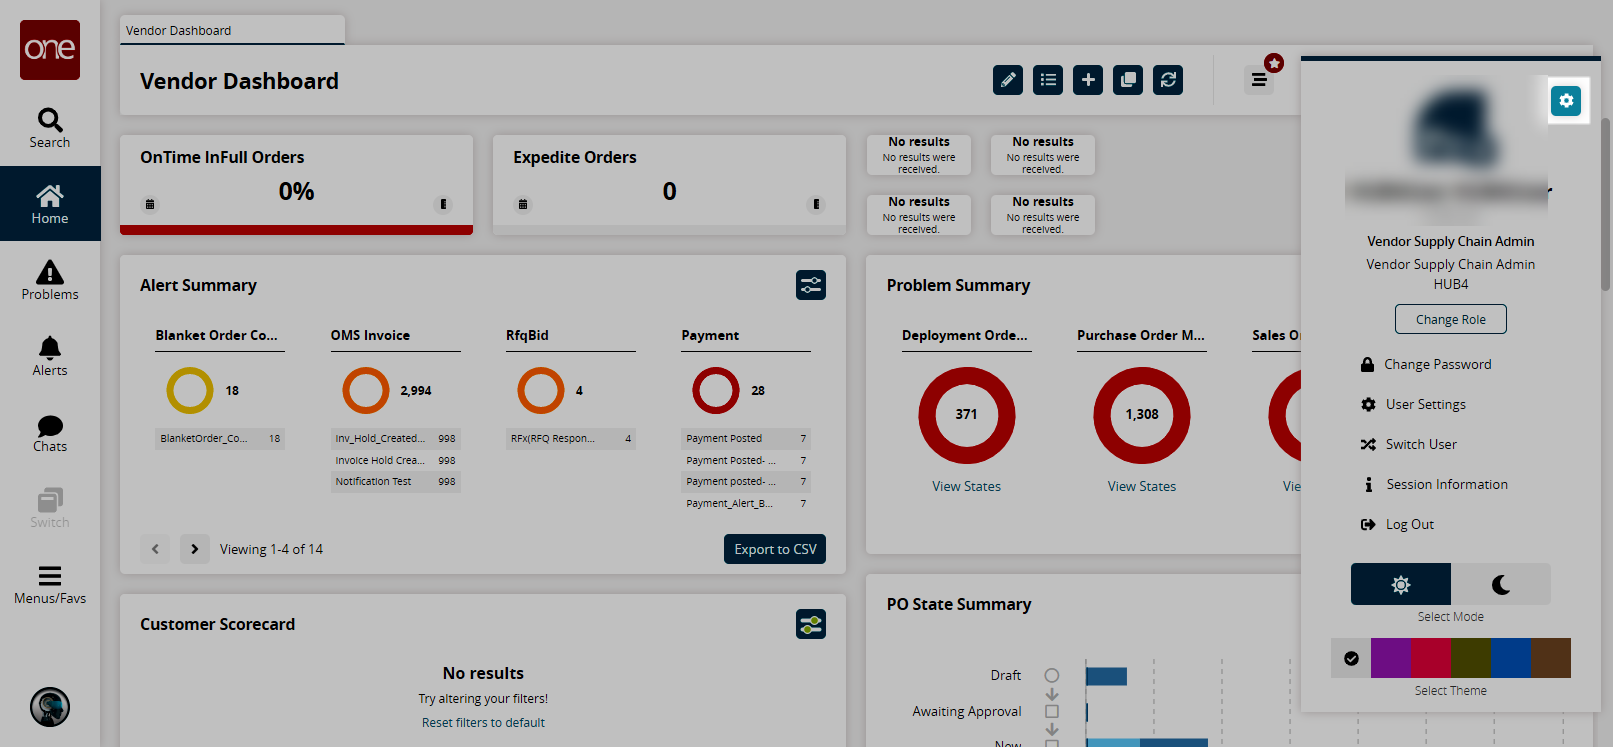Select the default theme swatch with checkmark
The width and height of the screenshot is (1613, 747).
[1351, 658]
